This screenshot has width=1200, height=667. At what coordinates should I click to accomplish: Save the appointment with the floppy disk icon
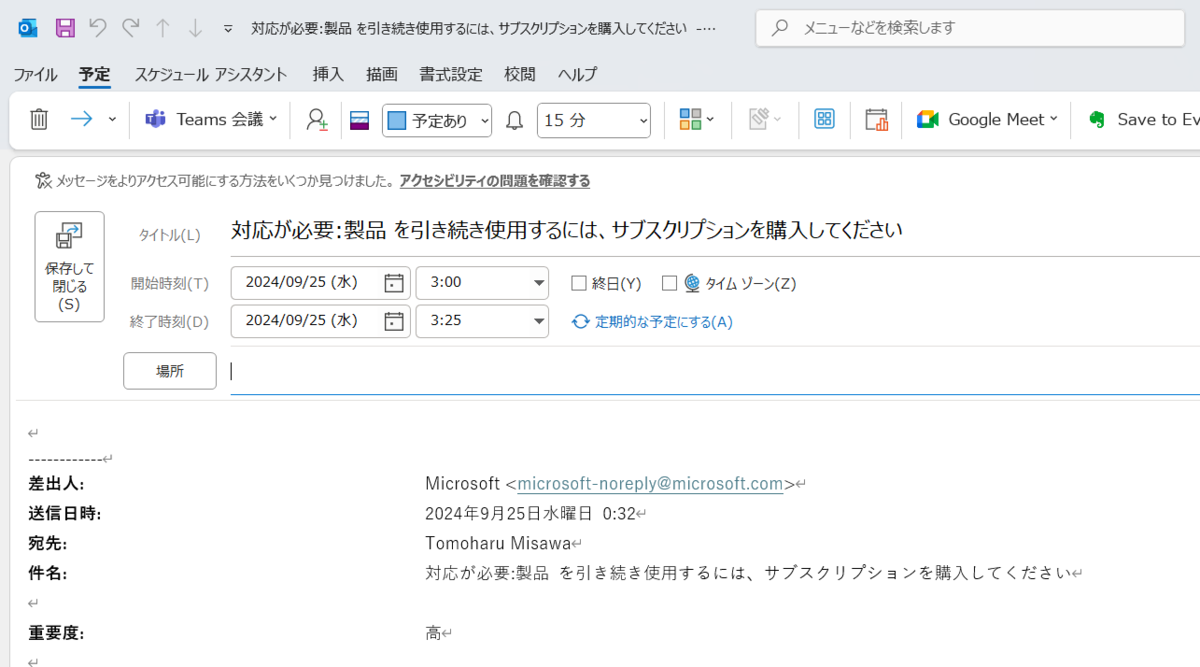65,28
